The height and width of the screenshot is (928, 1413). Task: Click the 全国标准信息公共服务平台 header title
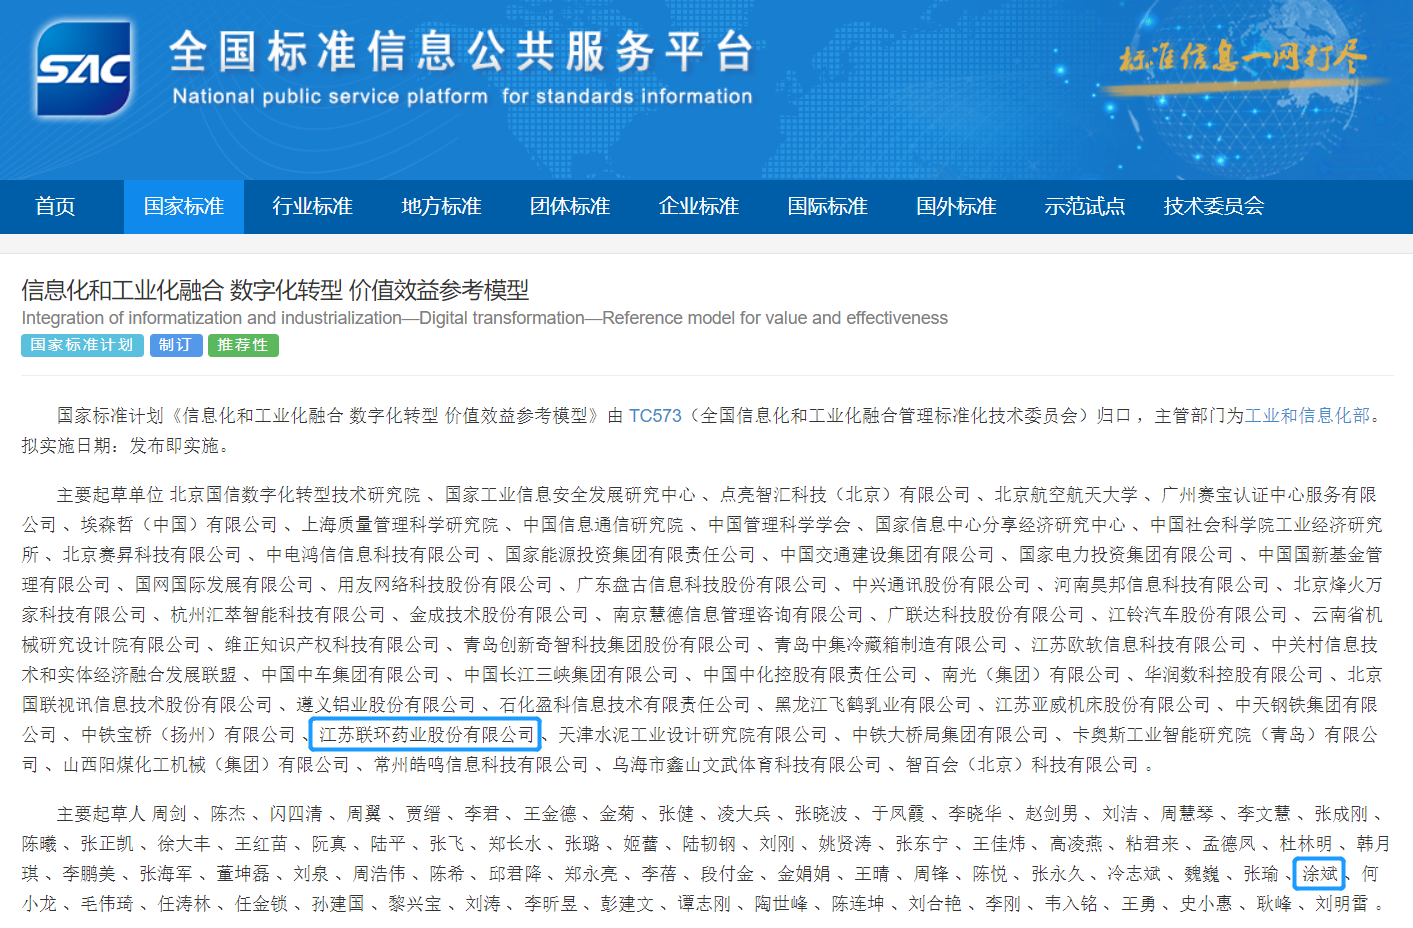pyautogui.click(x=461, y=52)
